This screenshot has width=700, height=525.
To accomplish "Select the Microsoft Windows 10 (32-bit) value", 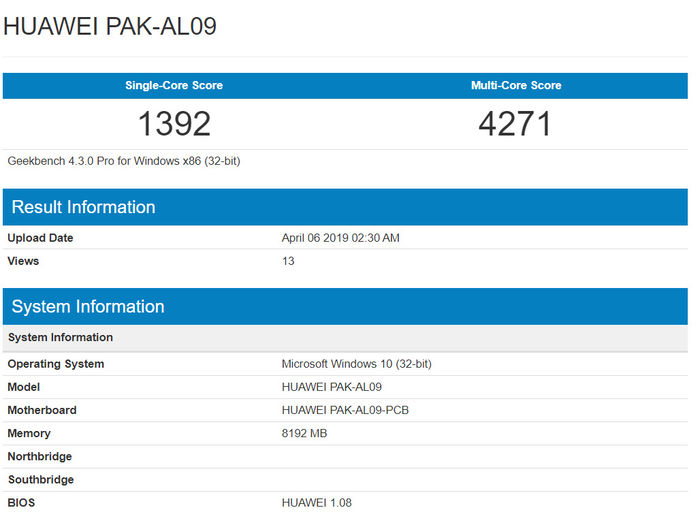I will pos(357,364).
